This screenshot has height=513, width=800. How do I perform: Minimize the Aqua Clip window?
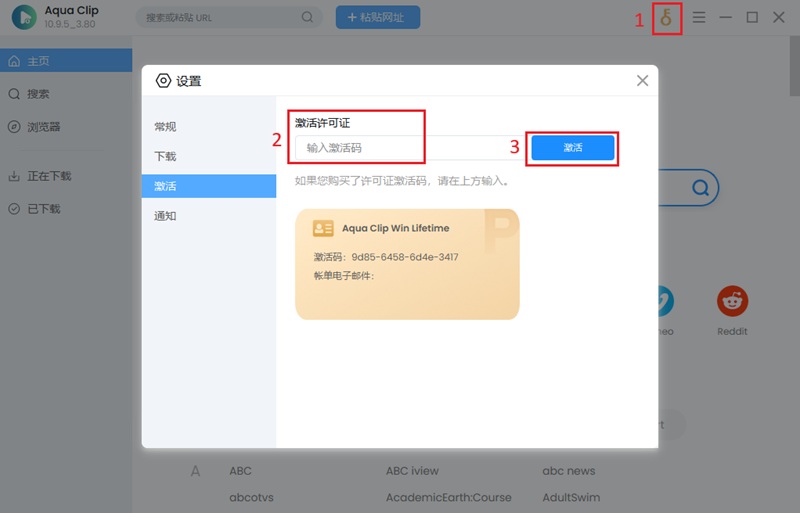726,17
